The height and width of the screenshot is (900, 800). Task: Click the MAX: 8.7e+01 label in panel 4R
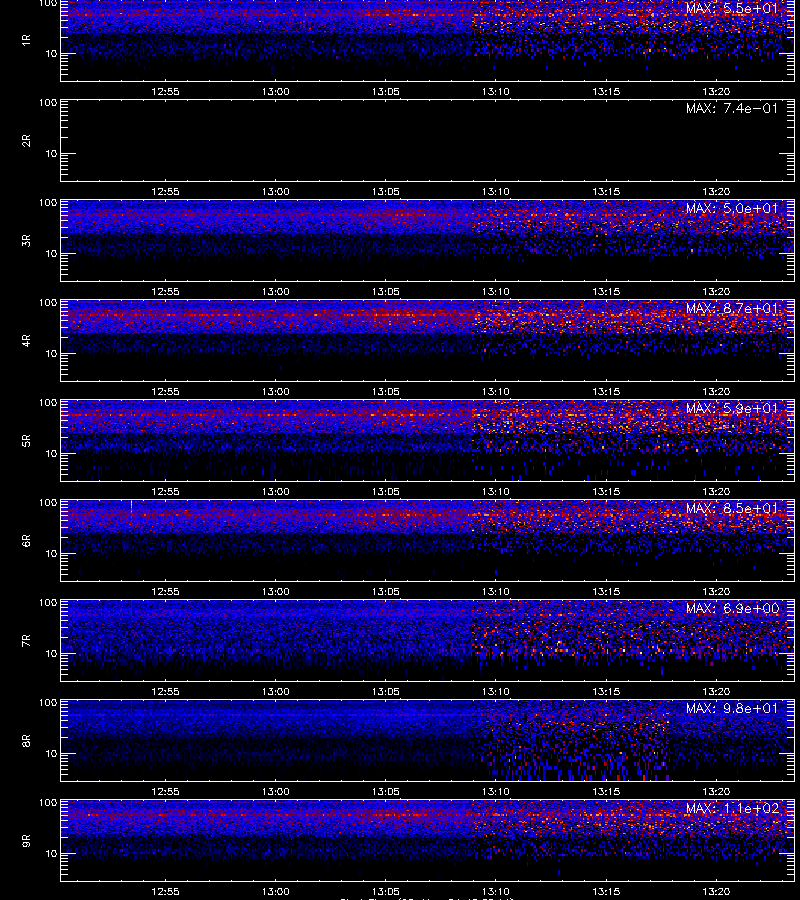(732, 308)
